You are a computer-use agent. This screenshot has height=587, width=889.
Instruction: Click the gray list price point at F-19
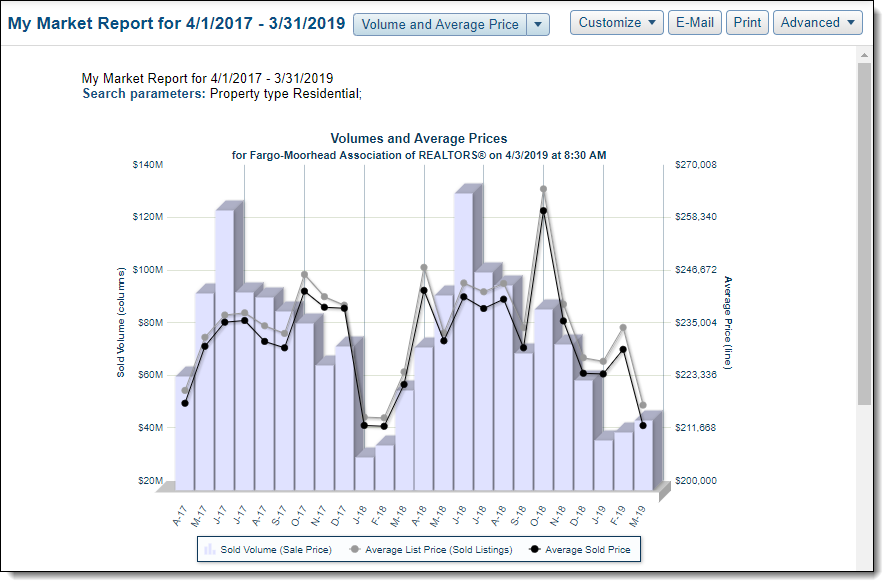623,328
